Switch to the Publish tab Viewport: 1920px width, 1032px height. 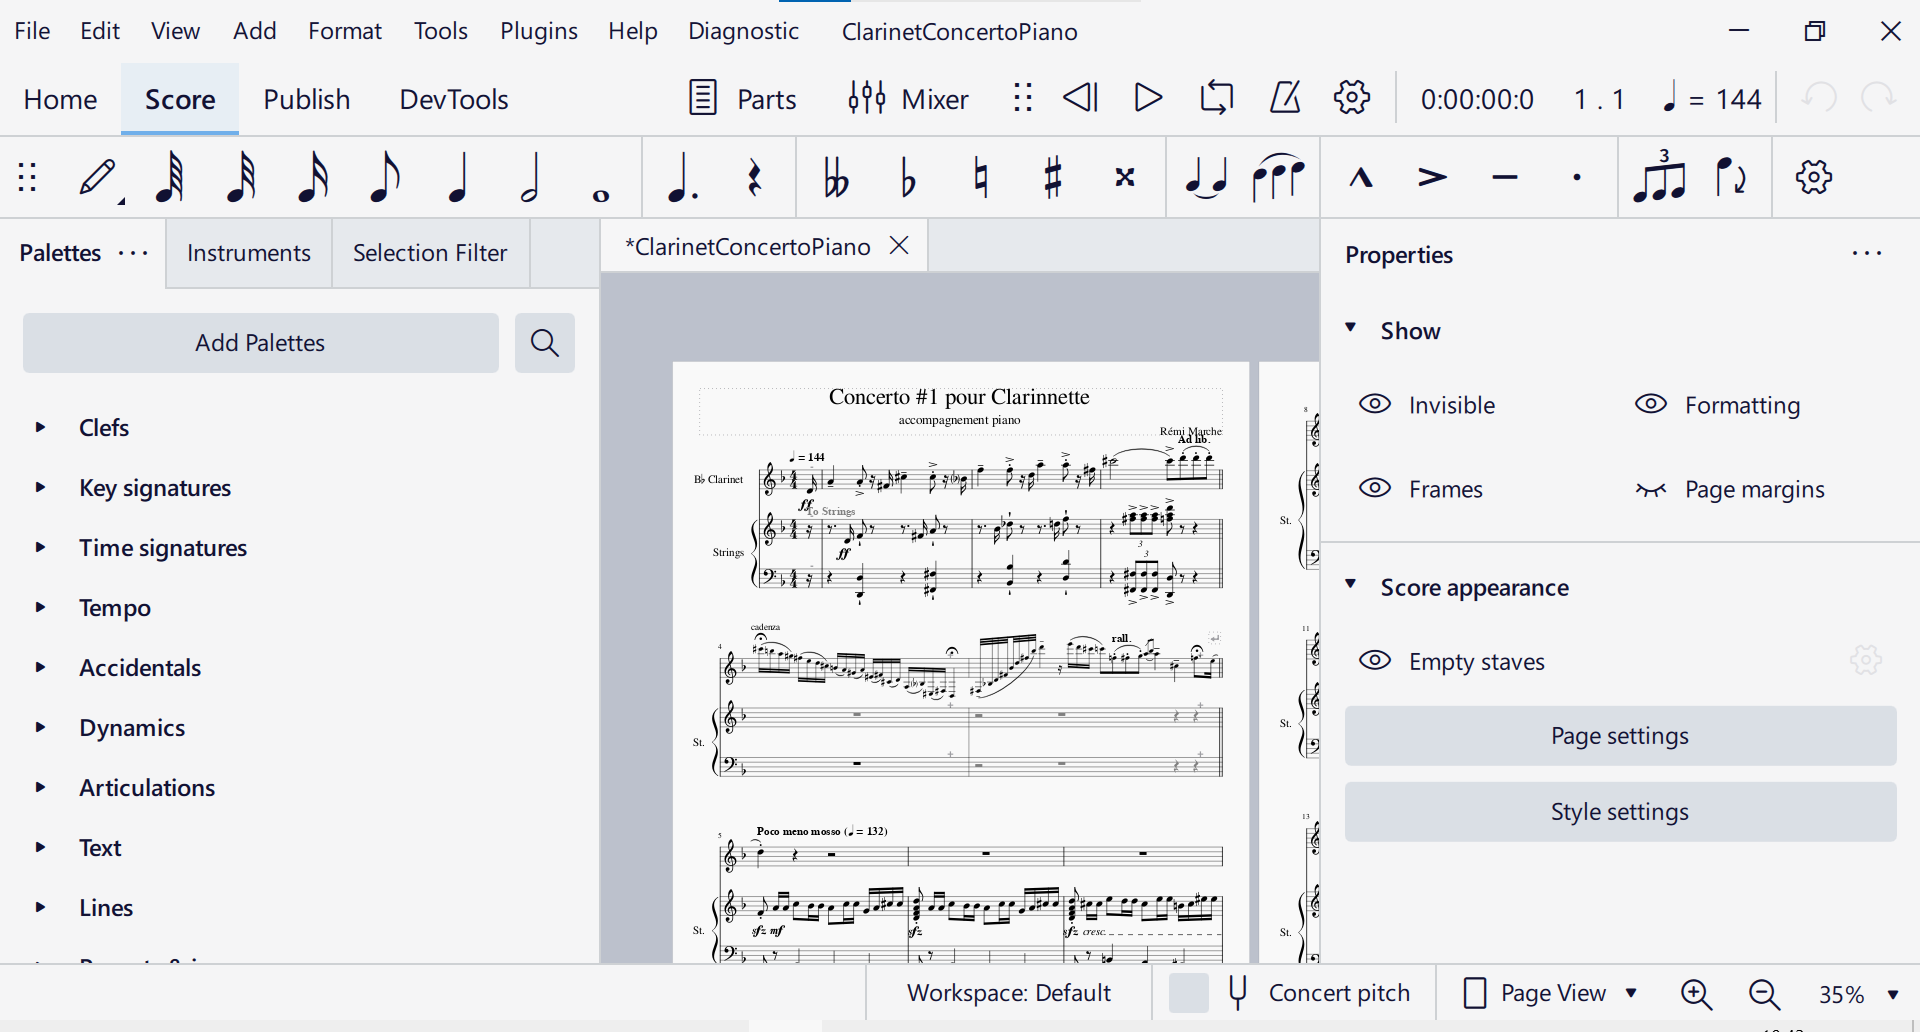(x=306, y=99)
